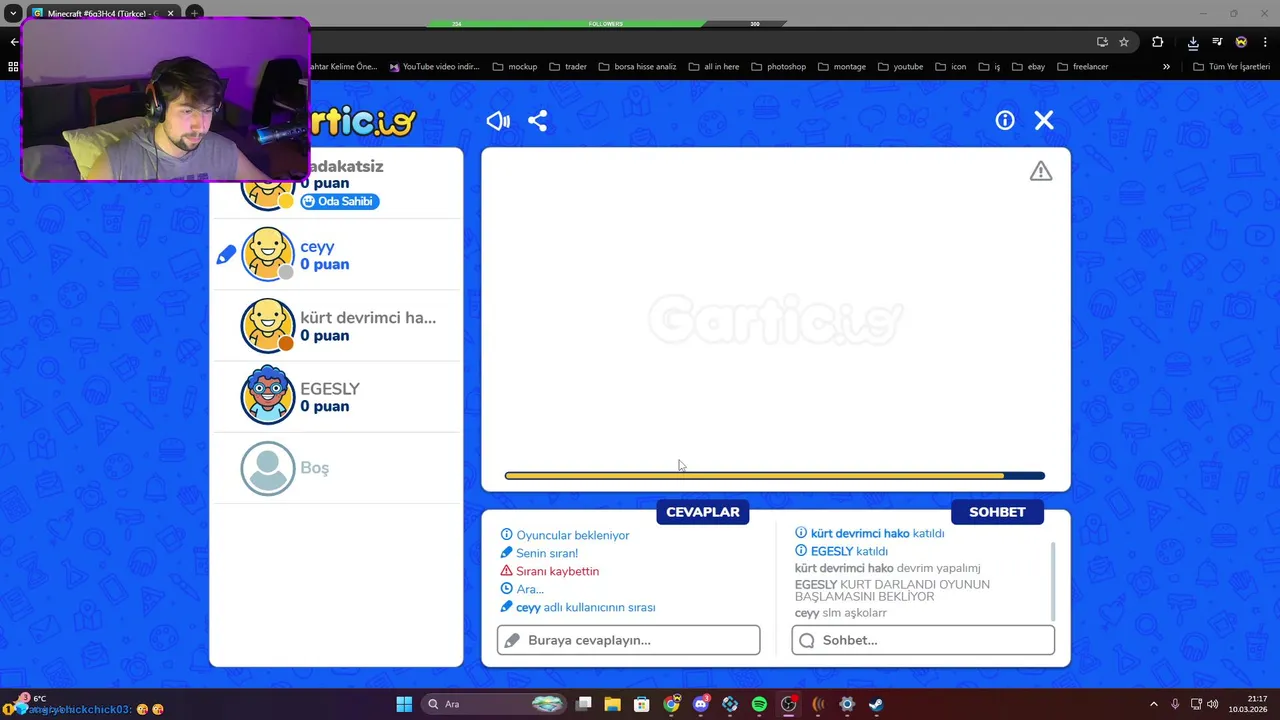Open the tab search dropdown arrow
The height and width of the screenshot is (720, 1280).
(x=12, y=13)
